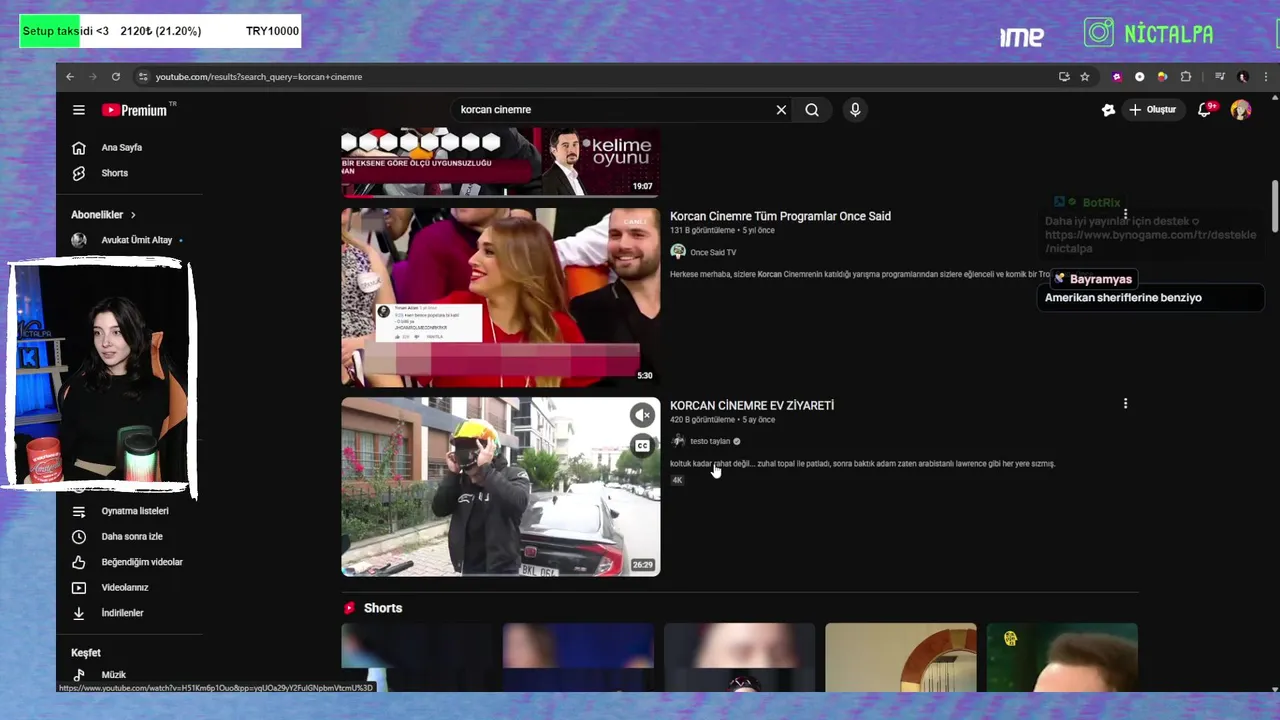Image resolution: width=1280 pixels, height=720 pixels.
Task: Click the Keşfet section heading
Action: coord(86,653)
